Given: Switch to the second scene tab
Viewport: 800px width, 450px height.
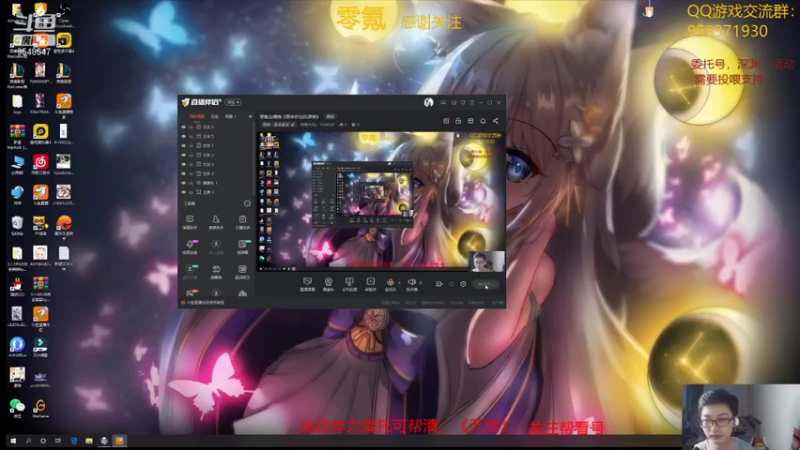Looking at the screenshot, I should click(215, 116).
